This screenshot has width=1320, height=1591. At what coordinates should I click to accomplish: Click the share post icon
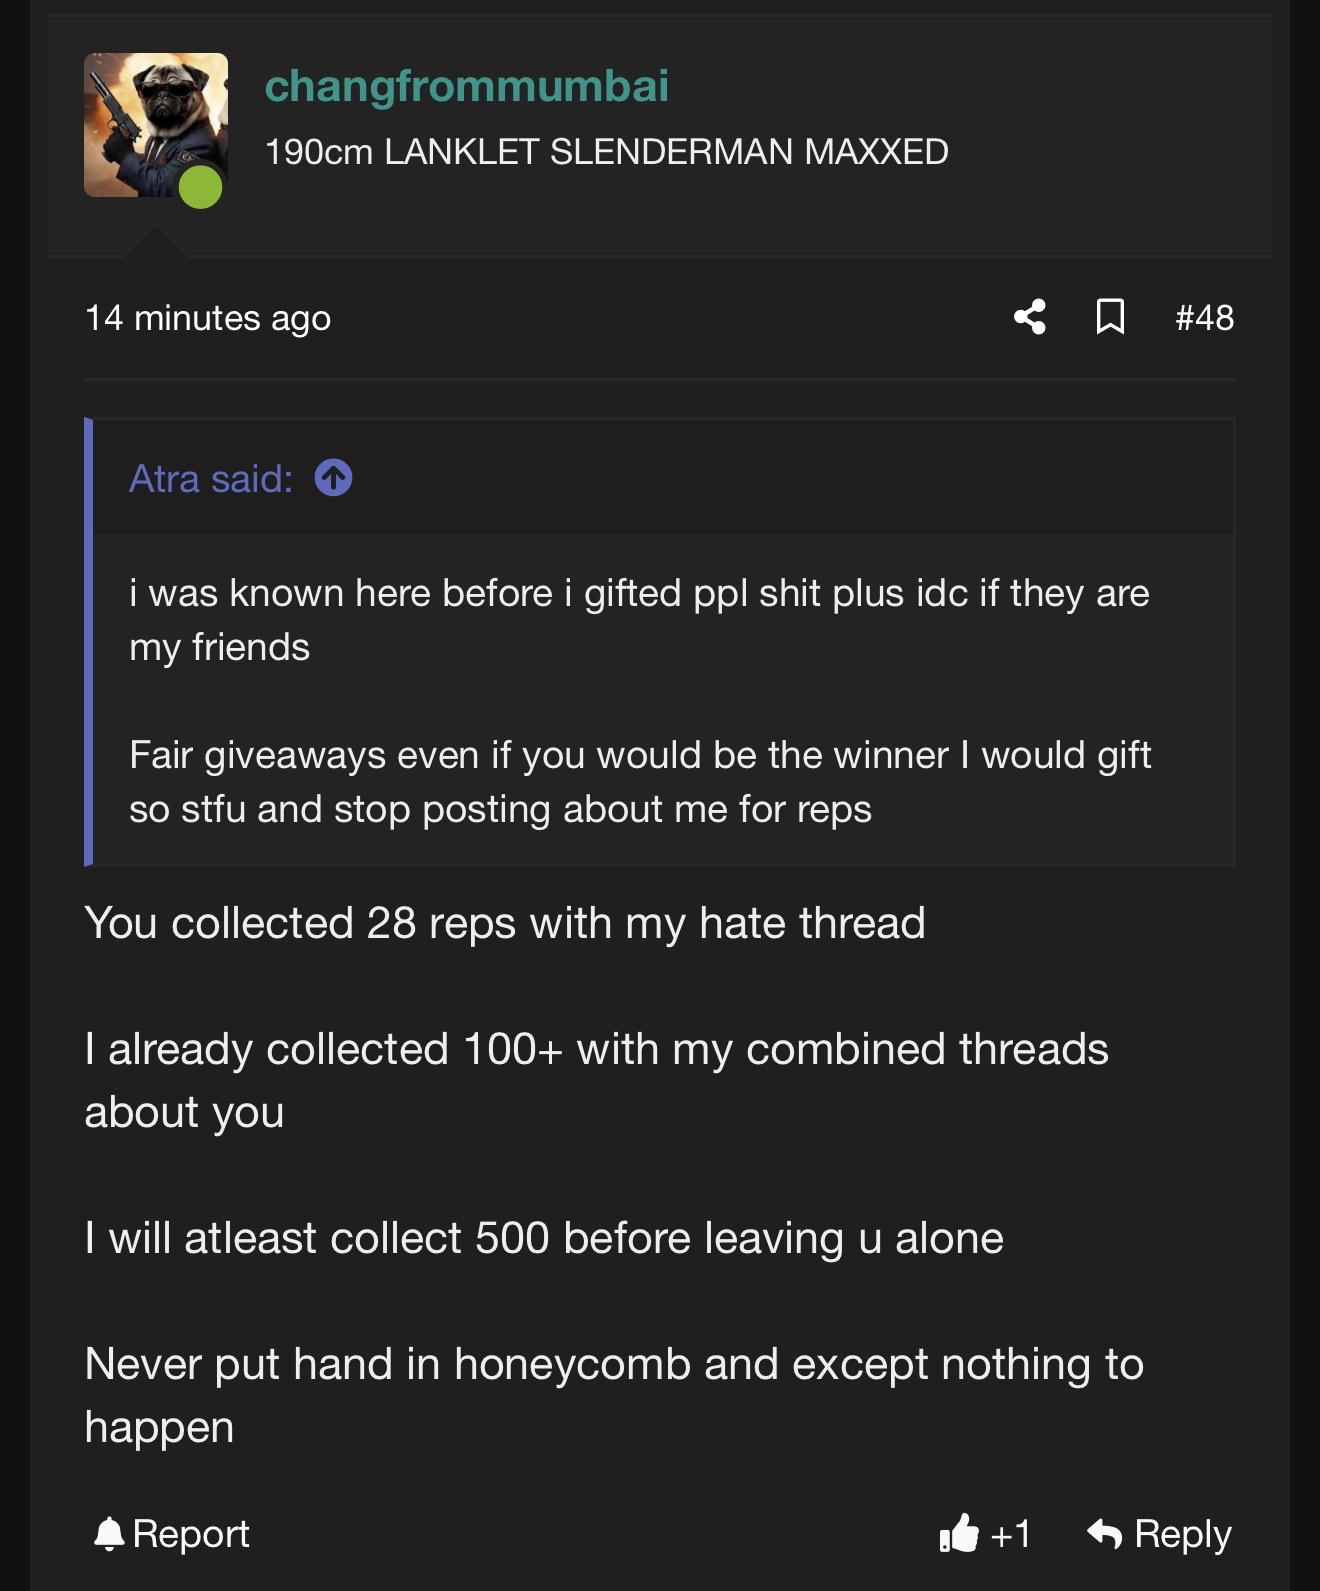(1030, 317)
